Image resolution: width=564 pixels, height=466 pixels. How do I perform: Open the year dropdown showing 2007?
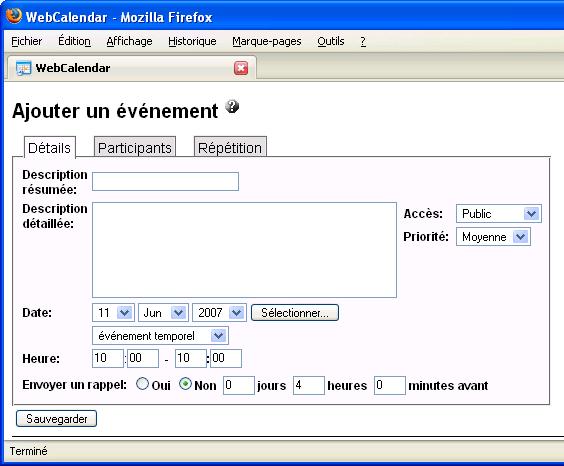(219, 312)
